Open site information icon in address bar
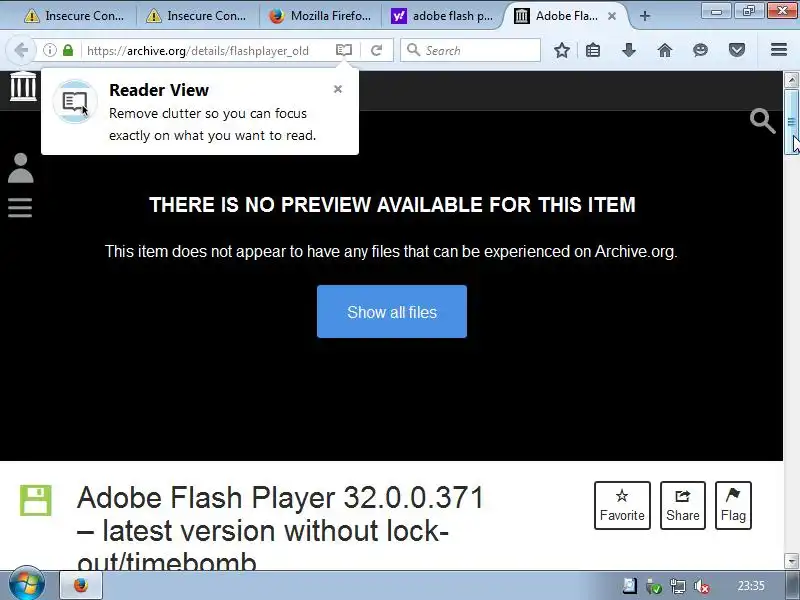The height and width of the screenshot is (600, 800). coord(49,50)
